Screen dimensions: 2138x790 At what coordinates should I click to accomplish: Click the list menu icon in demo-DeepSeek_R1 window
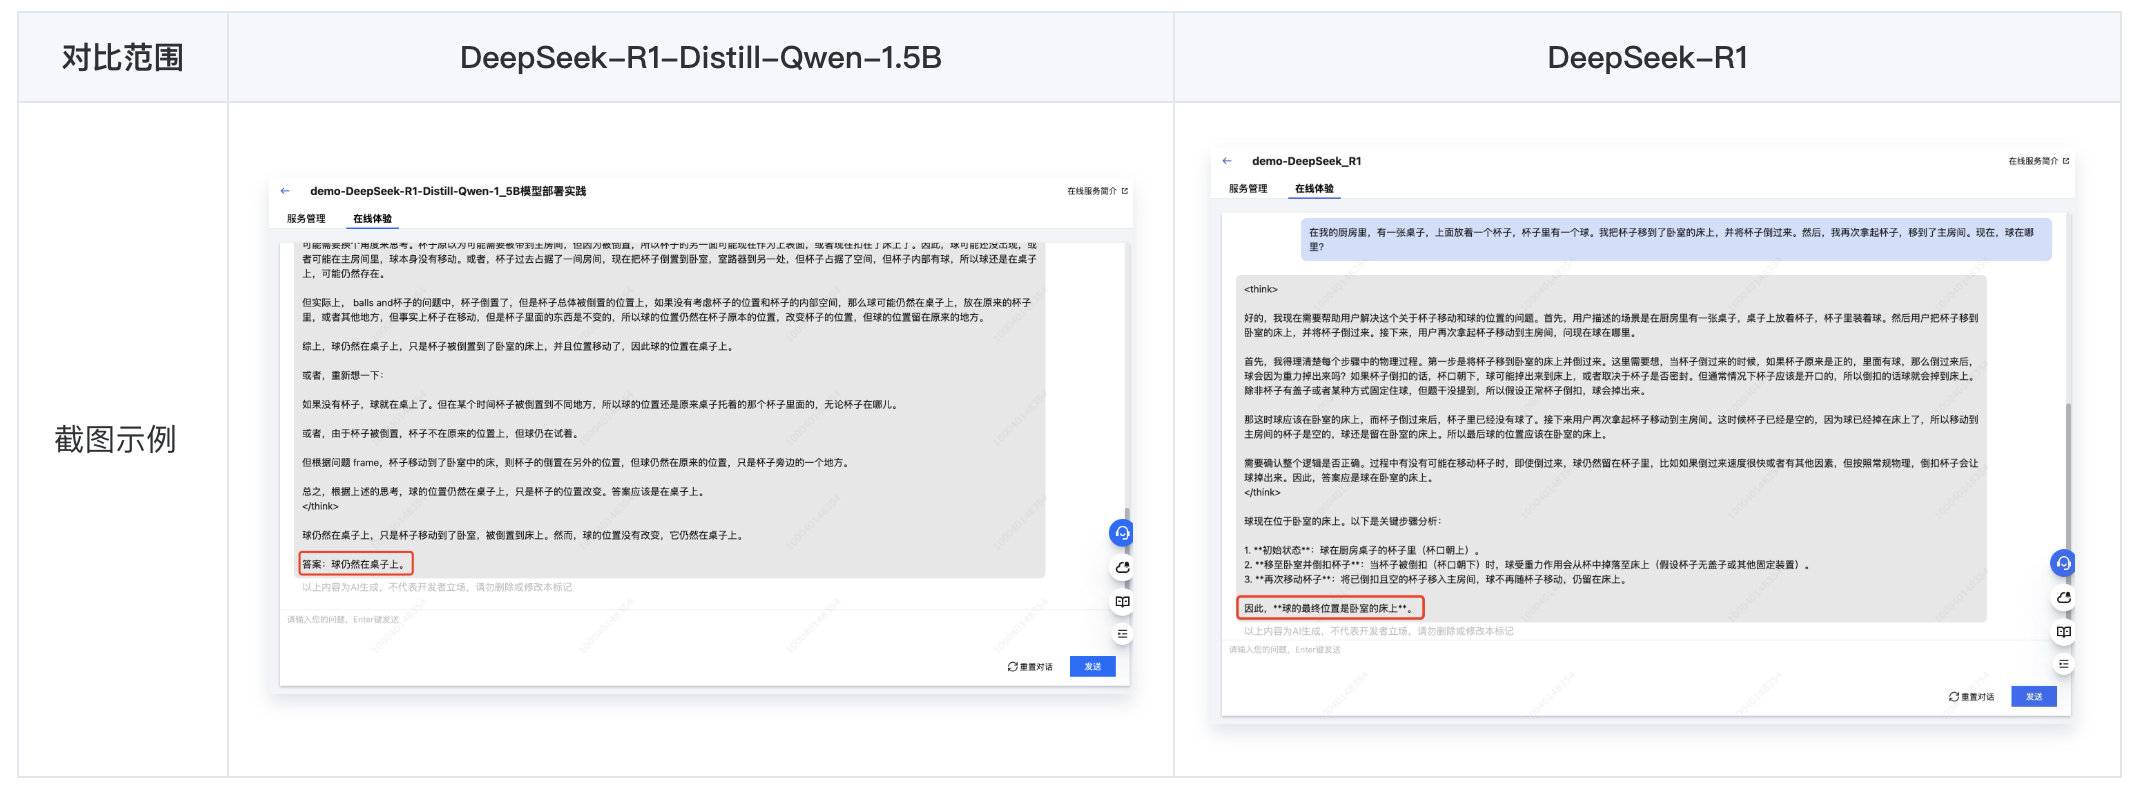[2063, 664]
